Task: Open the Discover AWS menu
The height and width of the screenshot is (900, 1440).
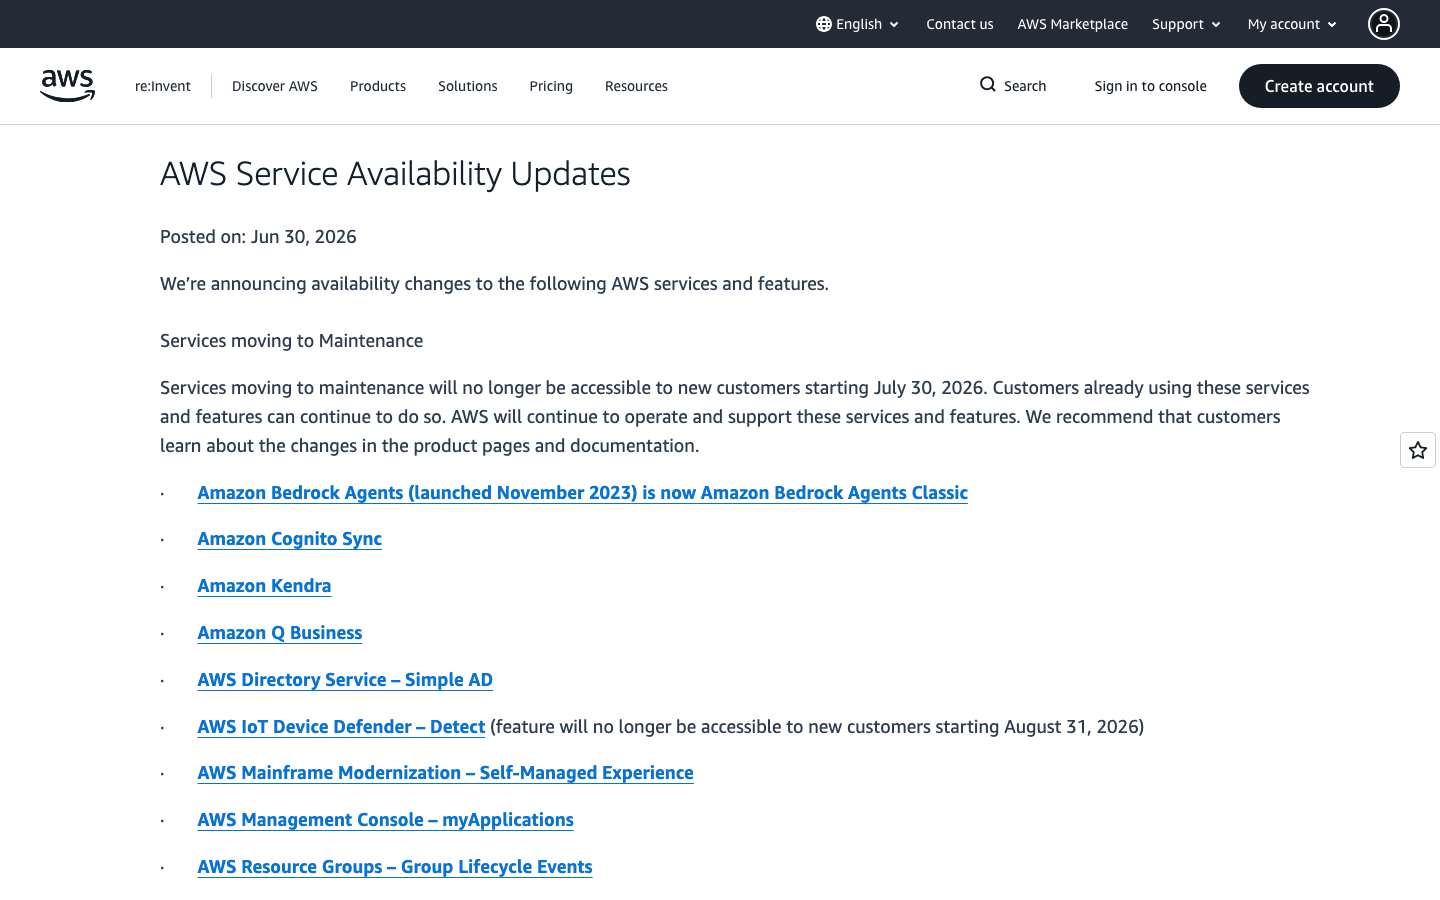Action: [x=275, y=86]
